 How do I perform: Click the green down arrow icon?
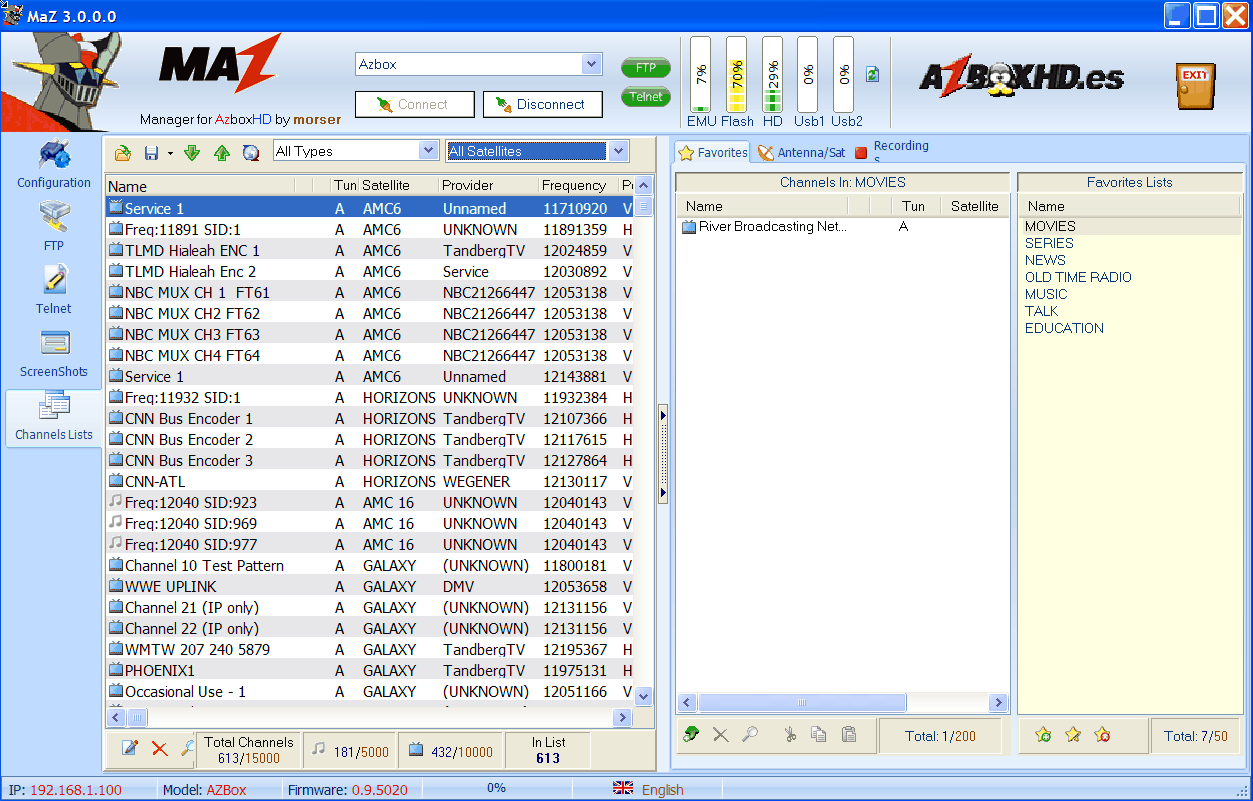[x=192, y=153]
